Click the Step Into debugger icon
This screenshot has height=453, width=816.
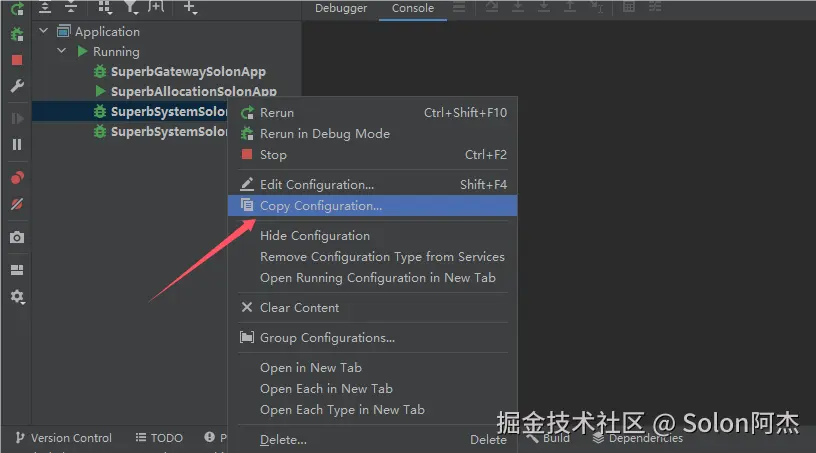[x=518, y=7]
